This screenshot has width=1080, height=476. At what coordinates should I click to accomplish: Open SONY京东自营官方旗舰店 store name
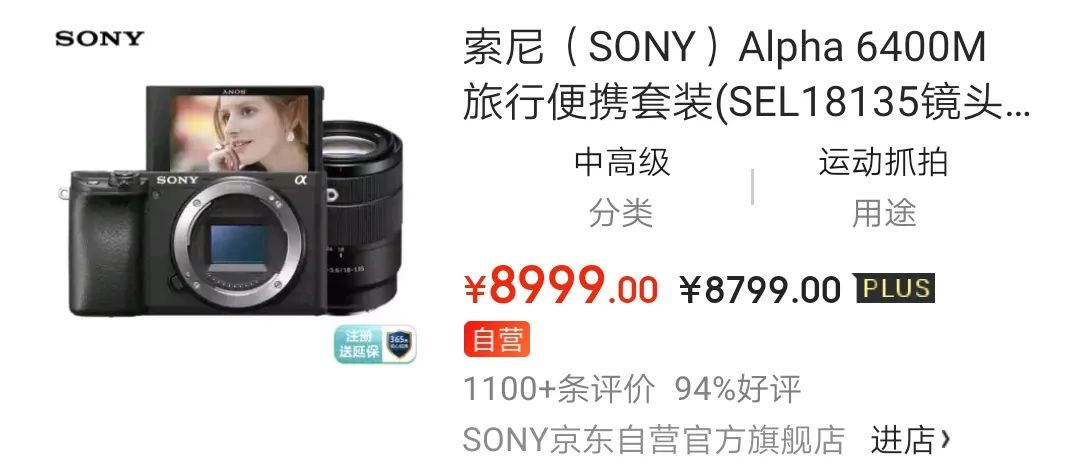pyautogui.click(x=654, y=439)
